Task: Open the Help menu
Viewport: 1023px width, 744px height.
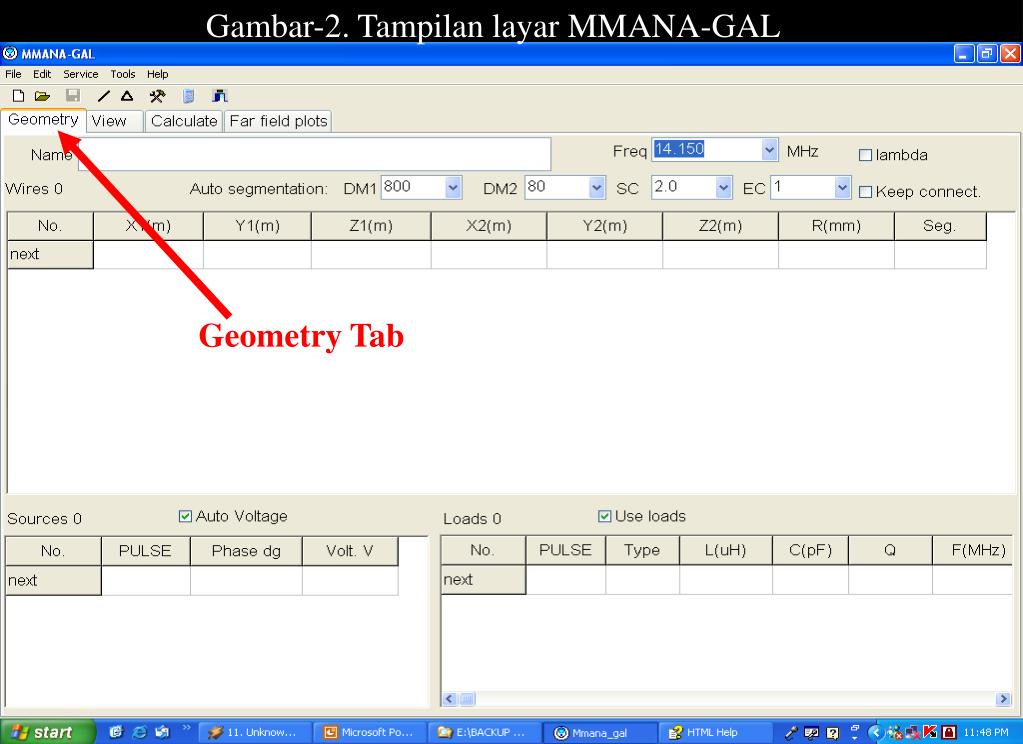Action: point(157,74)
